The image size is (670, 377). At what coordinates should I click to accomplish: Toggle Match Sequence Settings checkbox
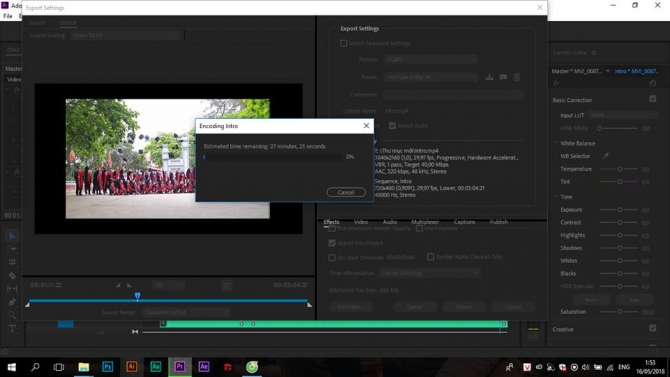click(344, 43)
